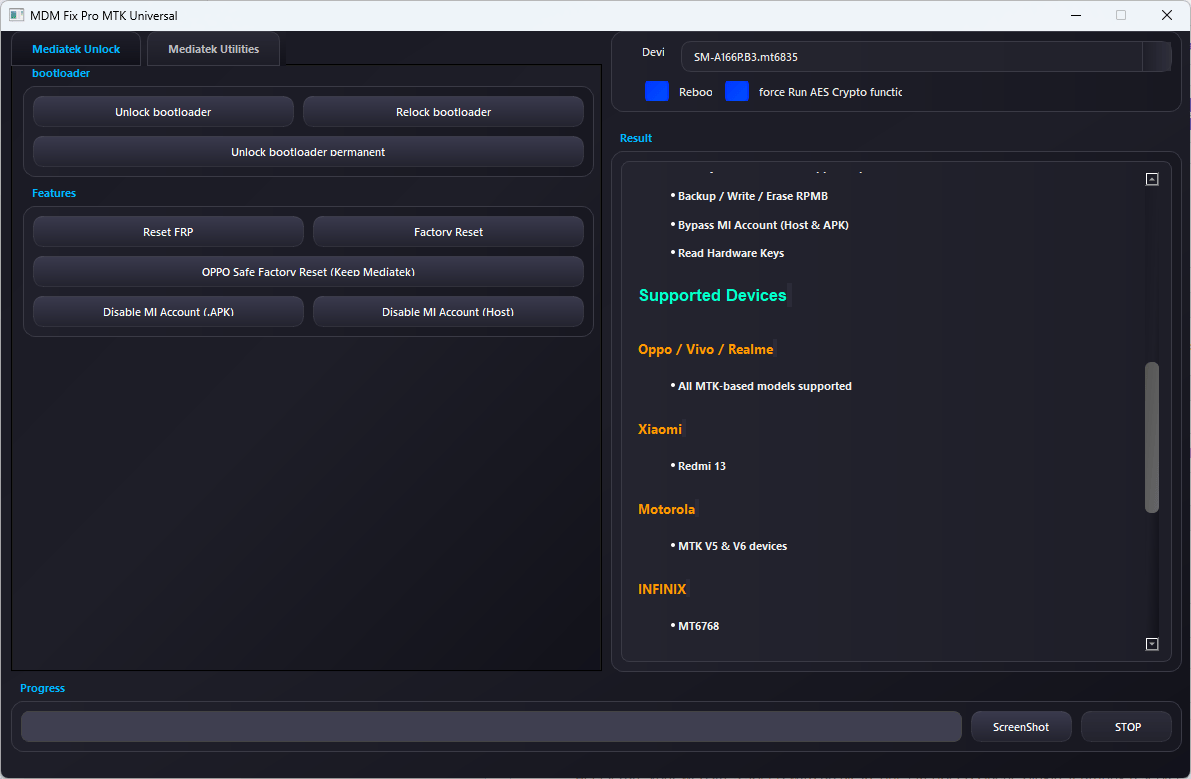The image size is (1191, 779).
Task: Disable force Run AES Crypto function option
Action: pyautogui.click(x=737, y=91)
